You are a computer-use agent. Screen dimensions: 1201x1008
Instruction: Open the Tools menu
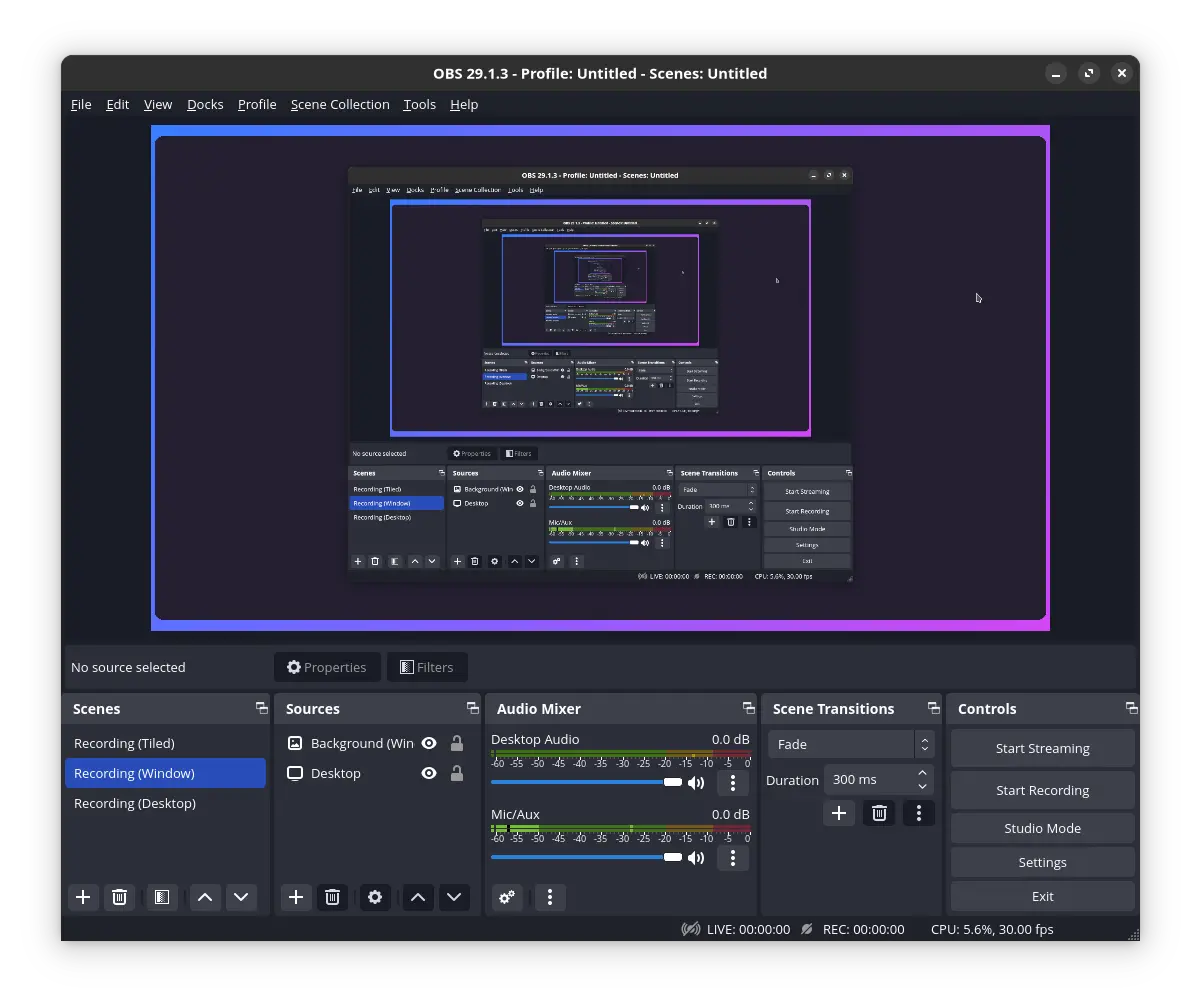420,104
